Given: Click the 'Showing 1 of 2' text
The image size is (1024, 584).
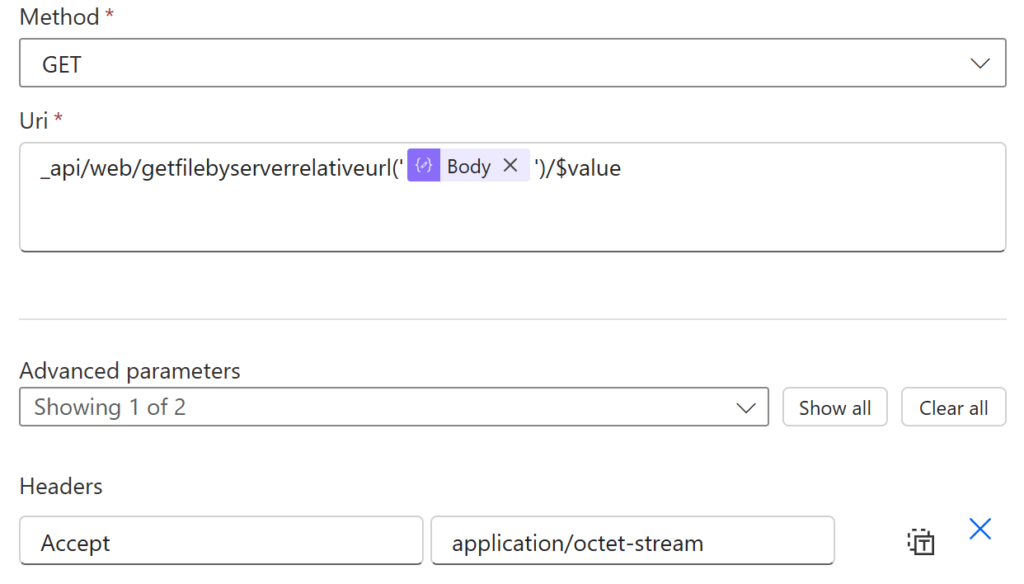Looking at the screenshot, I should [x=110, y=408].
